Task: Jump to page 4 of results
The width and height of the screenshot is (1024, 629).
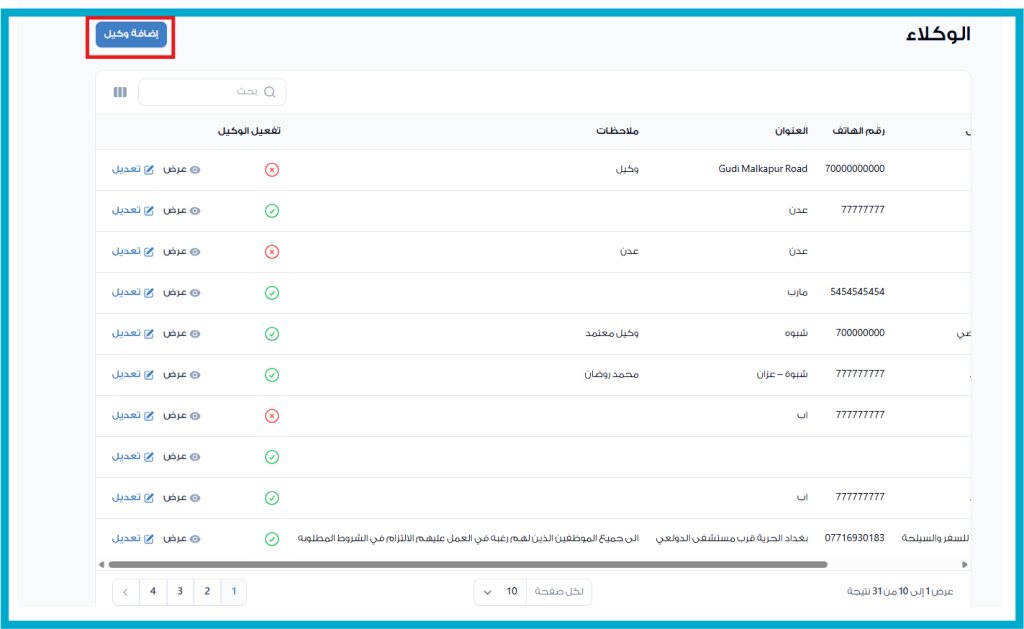Action: [153, 592]
